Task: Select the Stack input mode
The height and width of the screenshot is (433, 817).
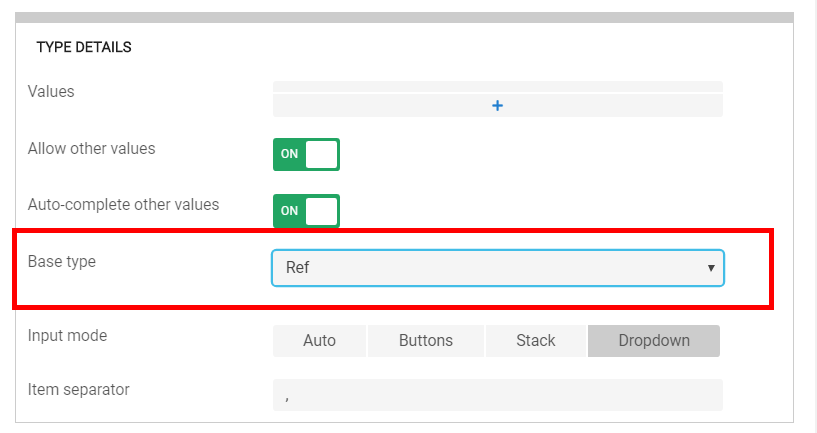Action: (536, 341)
